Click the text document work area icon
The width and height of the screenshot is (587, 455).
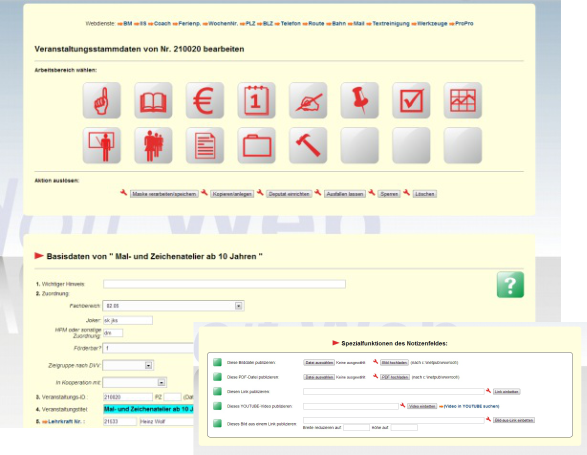pos(205,145)
